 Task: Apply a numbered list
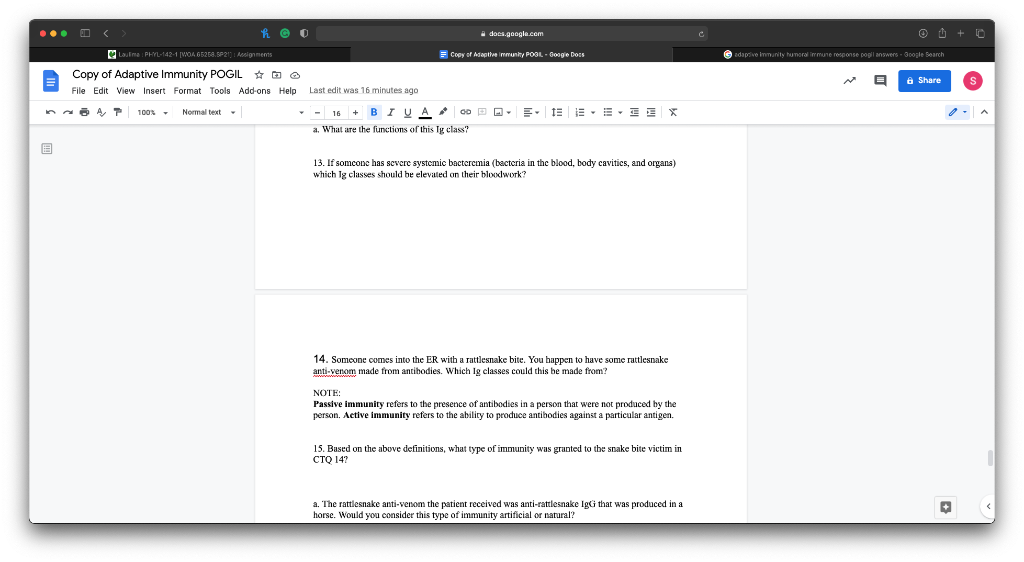pyautogui.click(x=580, y=112)
